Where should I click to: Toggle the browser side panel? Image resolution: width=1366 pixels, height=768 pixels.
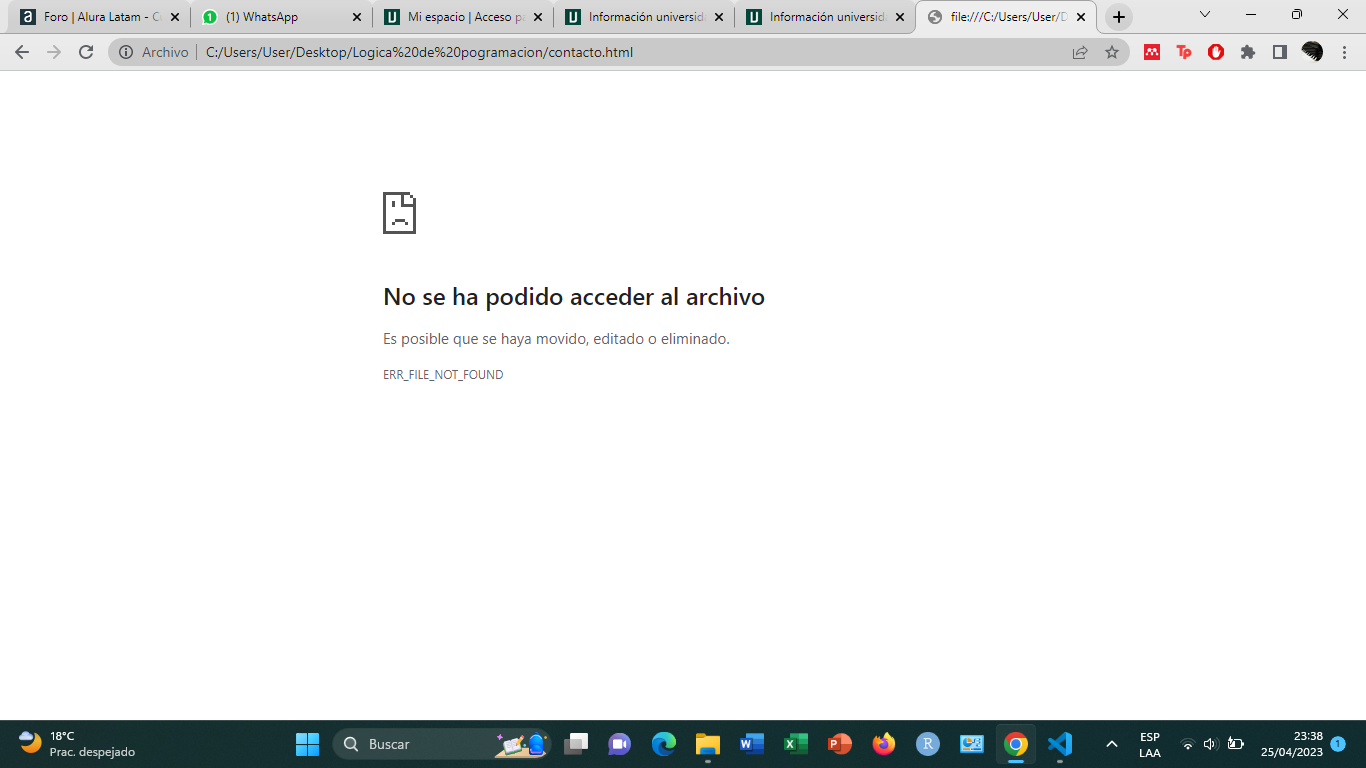pyautogui.click(x=1280, y=52)
